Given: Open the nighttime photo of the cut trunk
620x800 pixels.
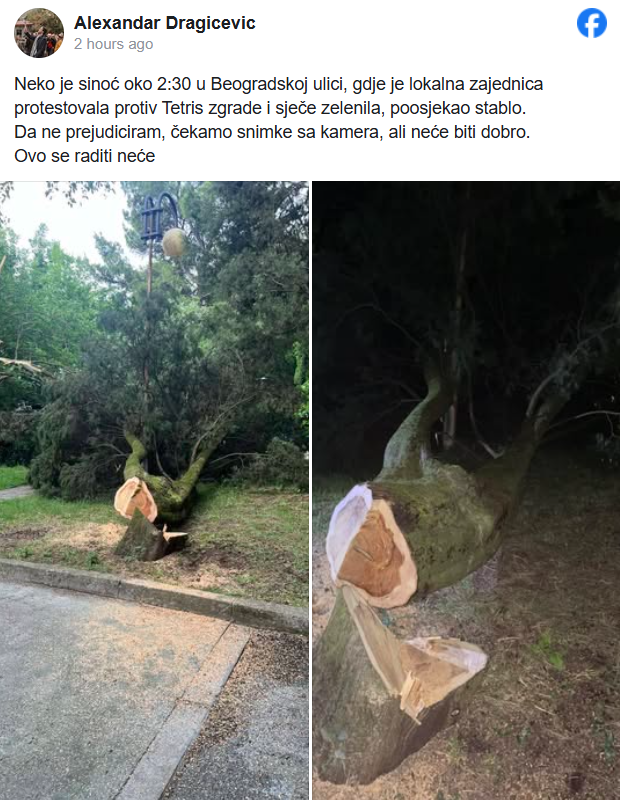Looking at the screenshot, I should click(466, 490).
